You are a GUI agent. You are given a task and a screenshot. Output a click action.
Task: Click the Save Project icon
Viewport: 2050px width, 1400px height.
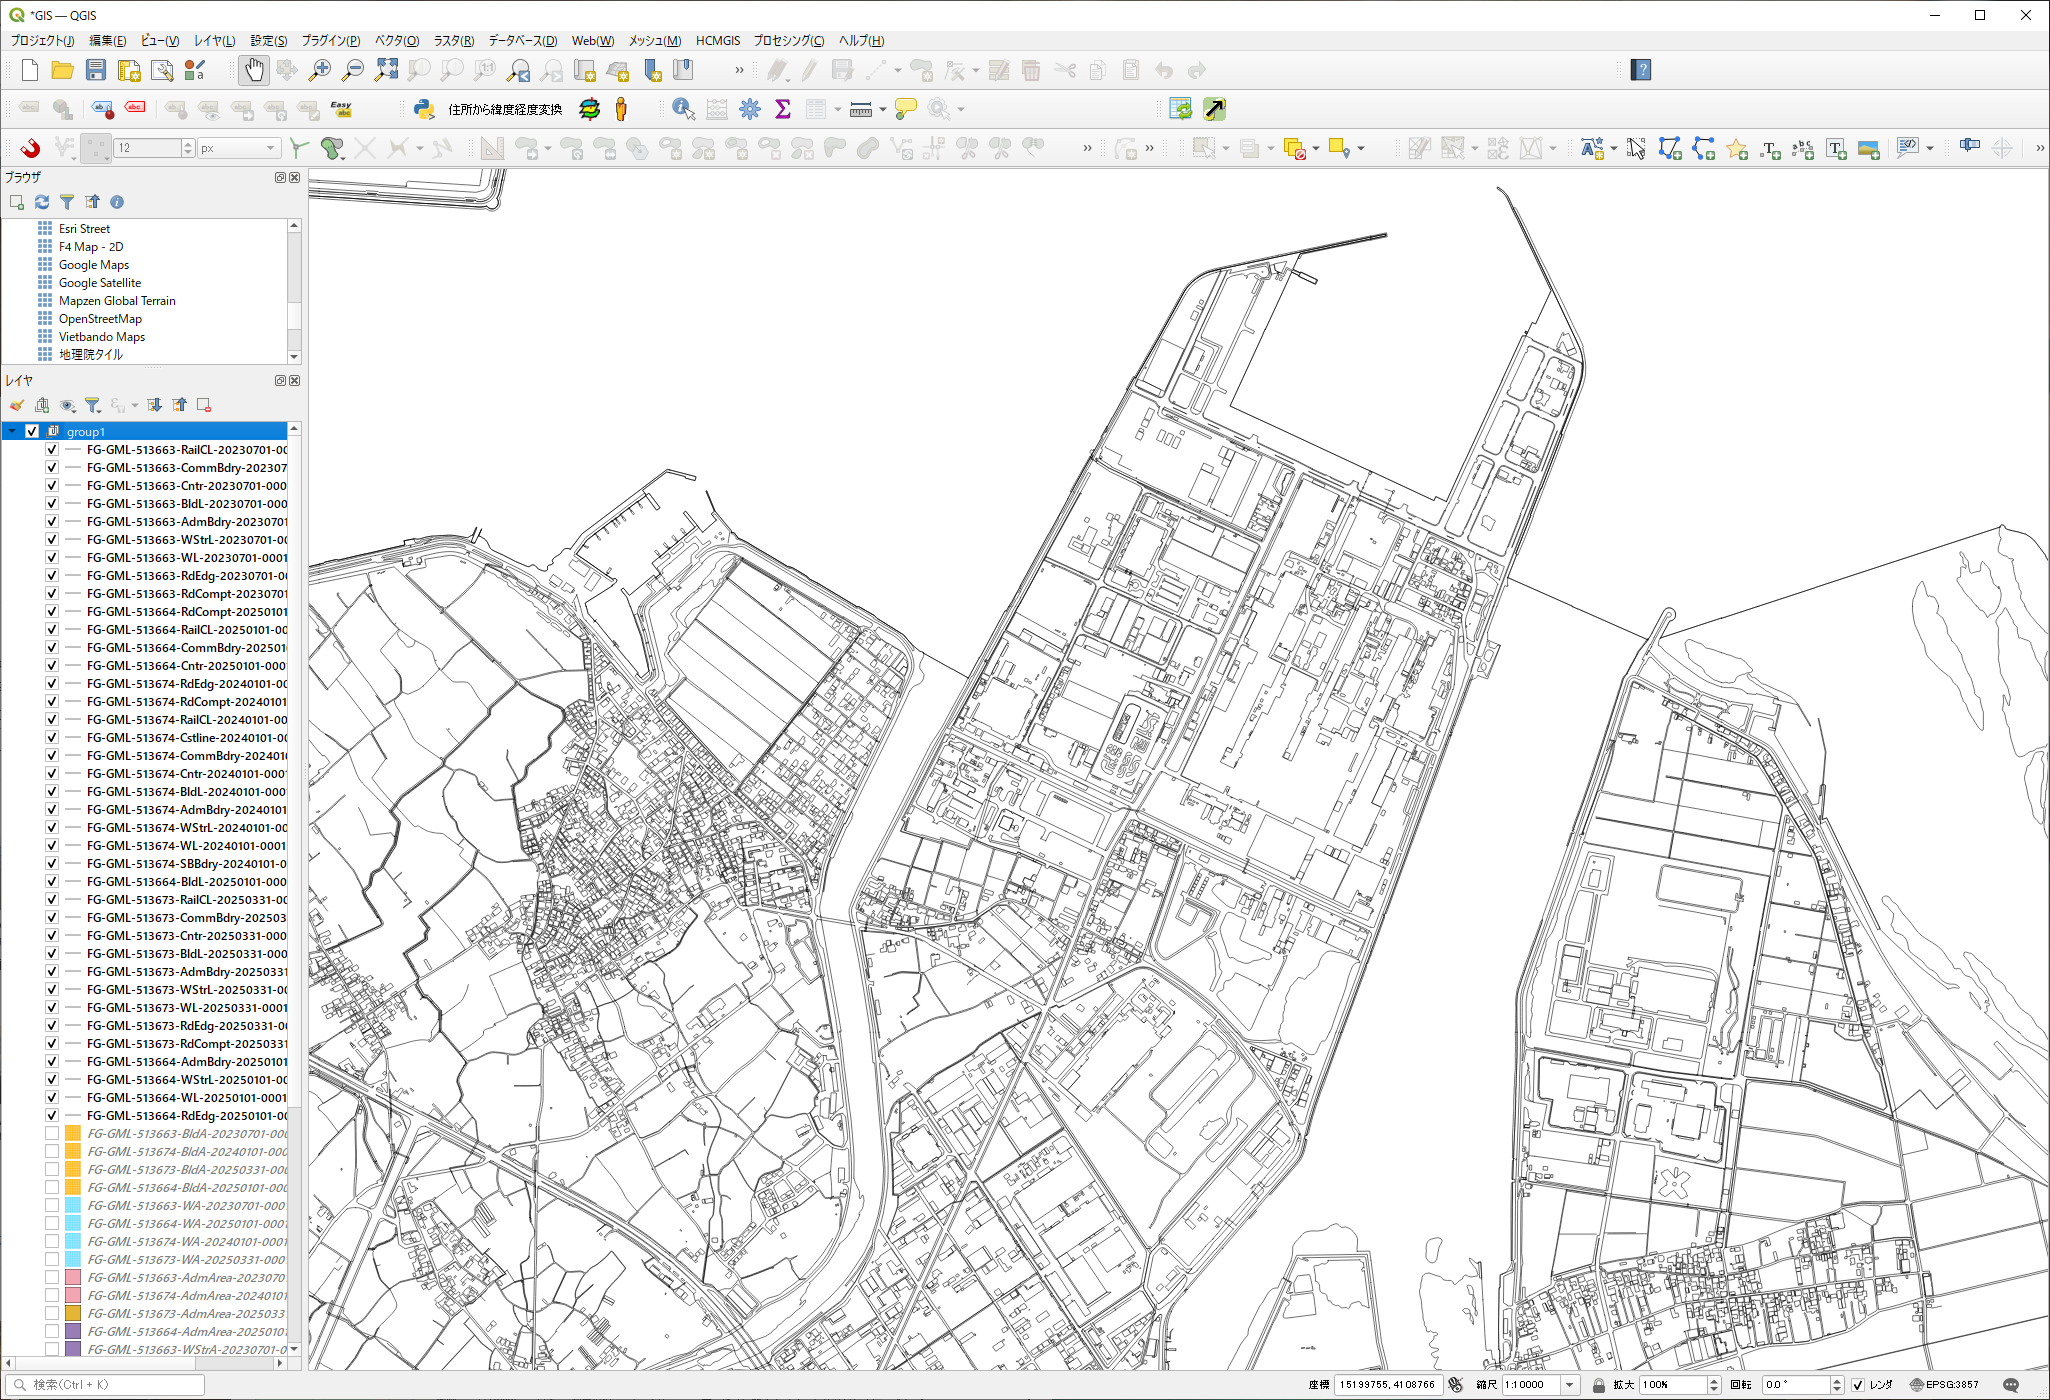95,70
